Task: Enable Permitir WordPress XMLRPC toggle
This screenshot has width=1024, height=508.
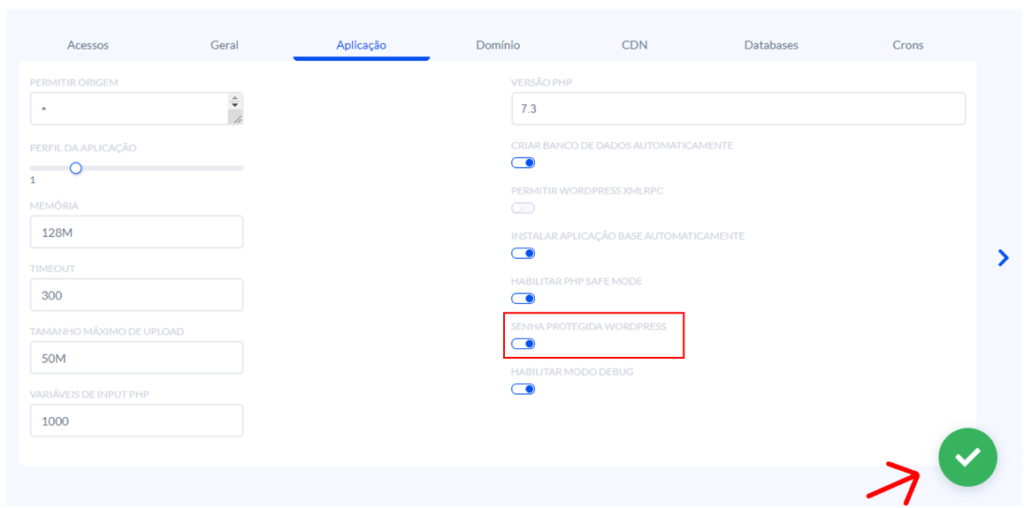Action: pos(523,208)
